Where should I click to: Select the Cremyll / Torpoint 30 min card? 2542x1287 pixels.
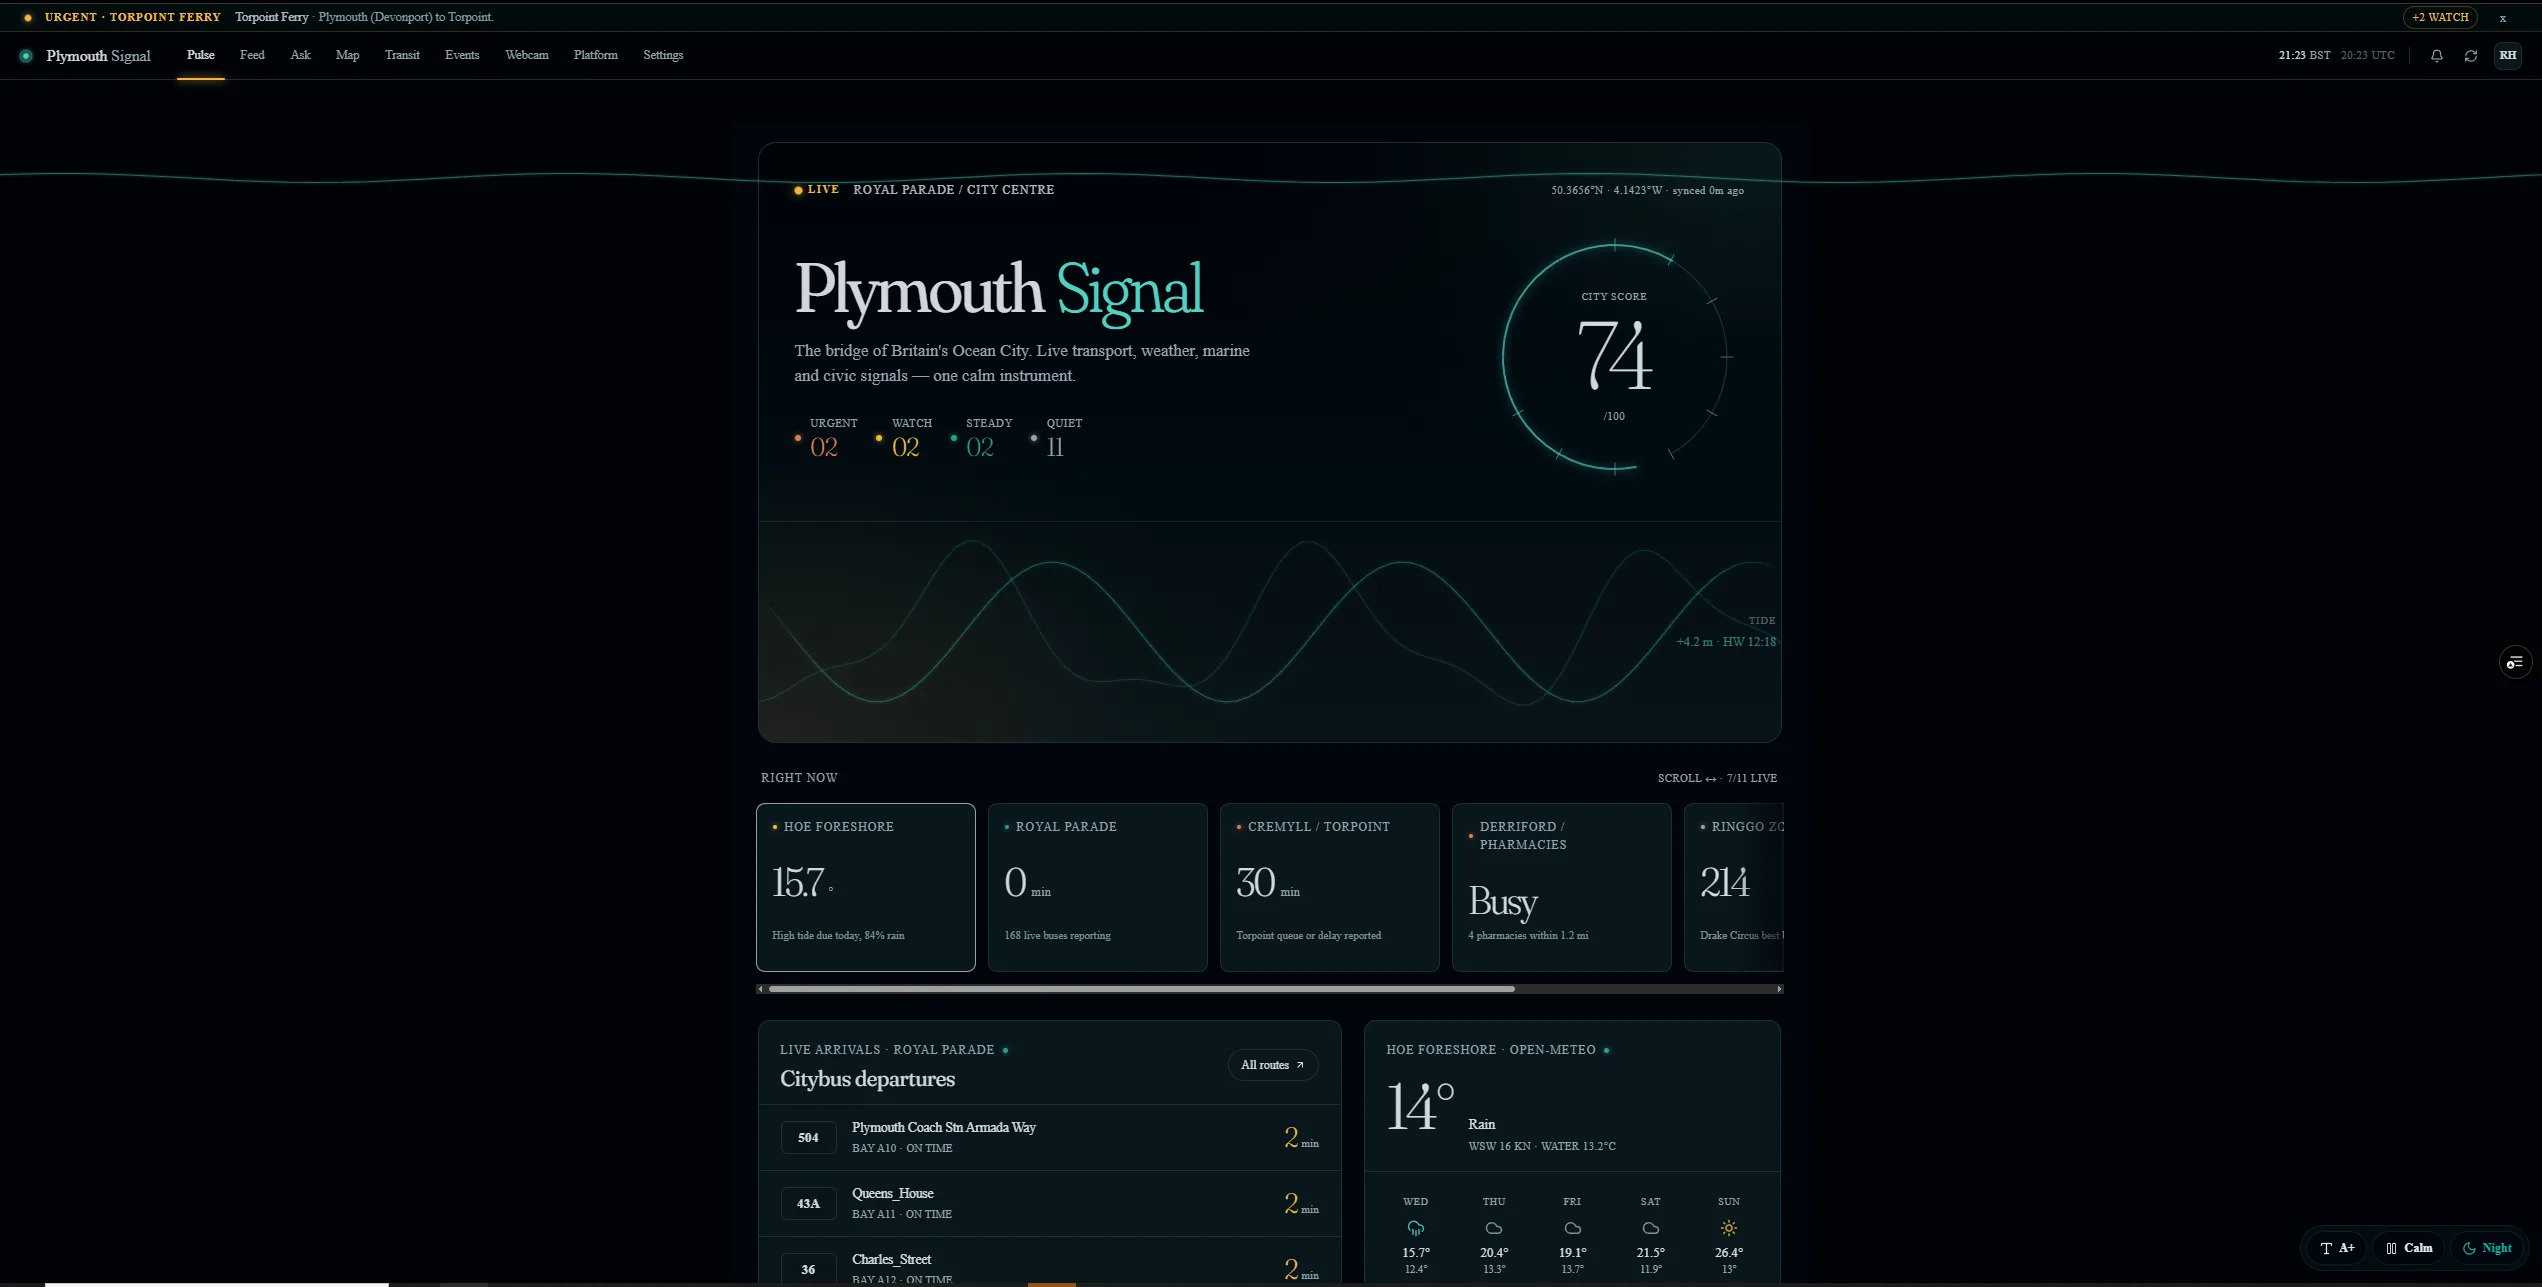tap(1329, 887)
